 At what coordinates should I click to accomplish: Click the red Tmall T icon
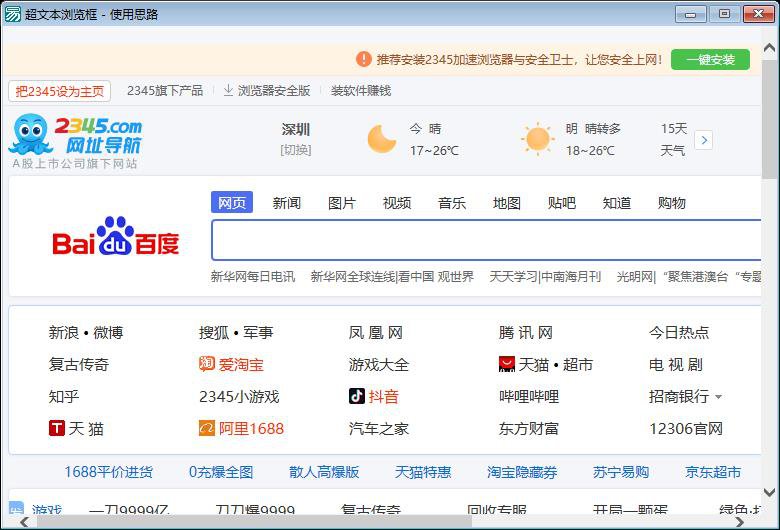[x=57, y=429]
